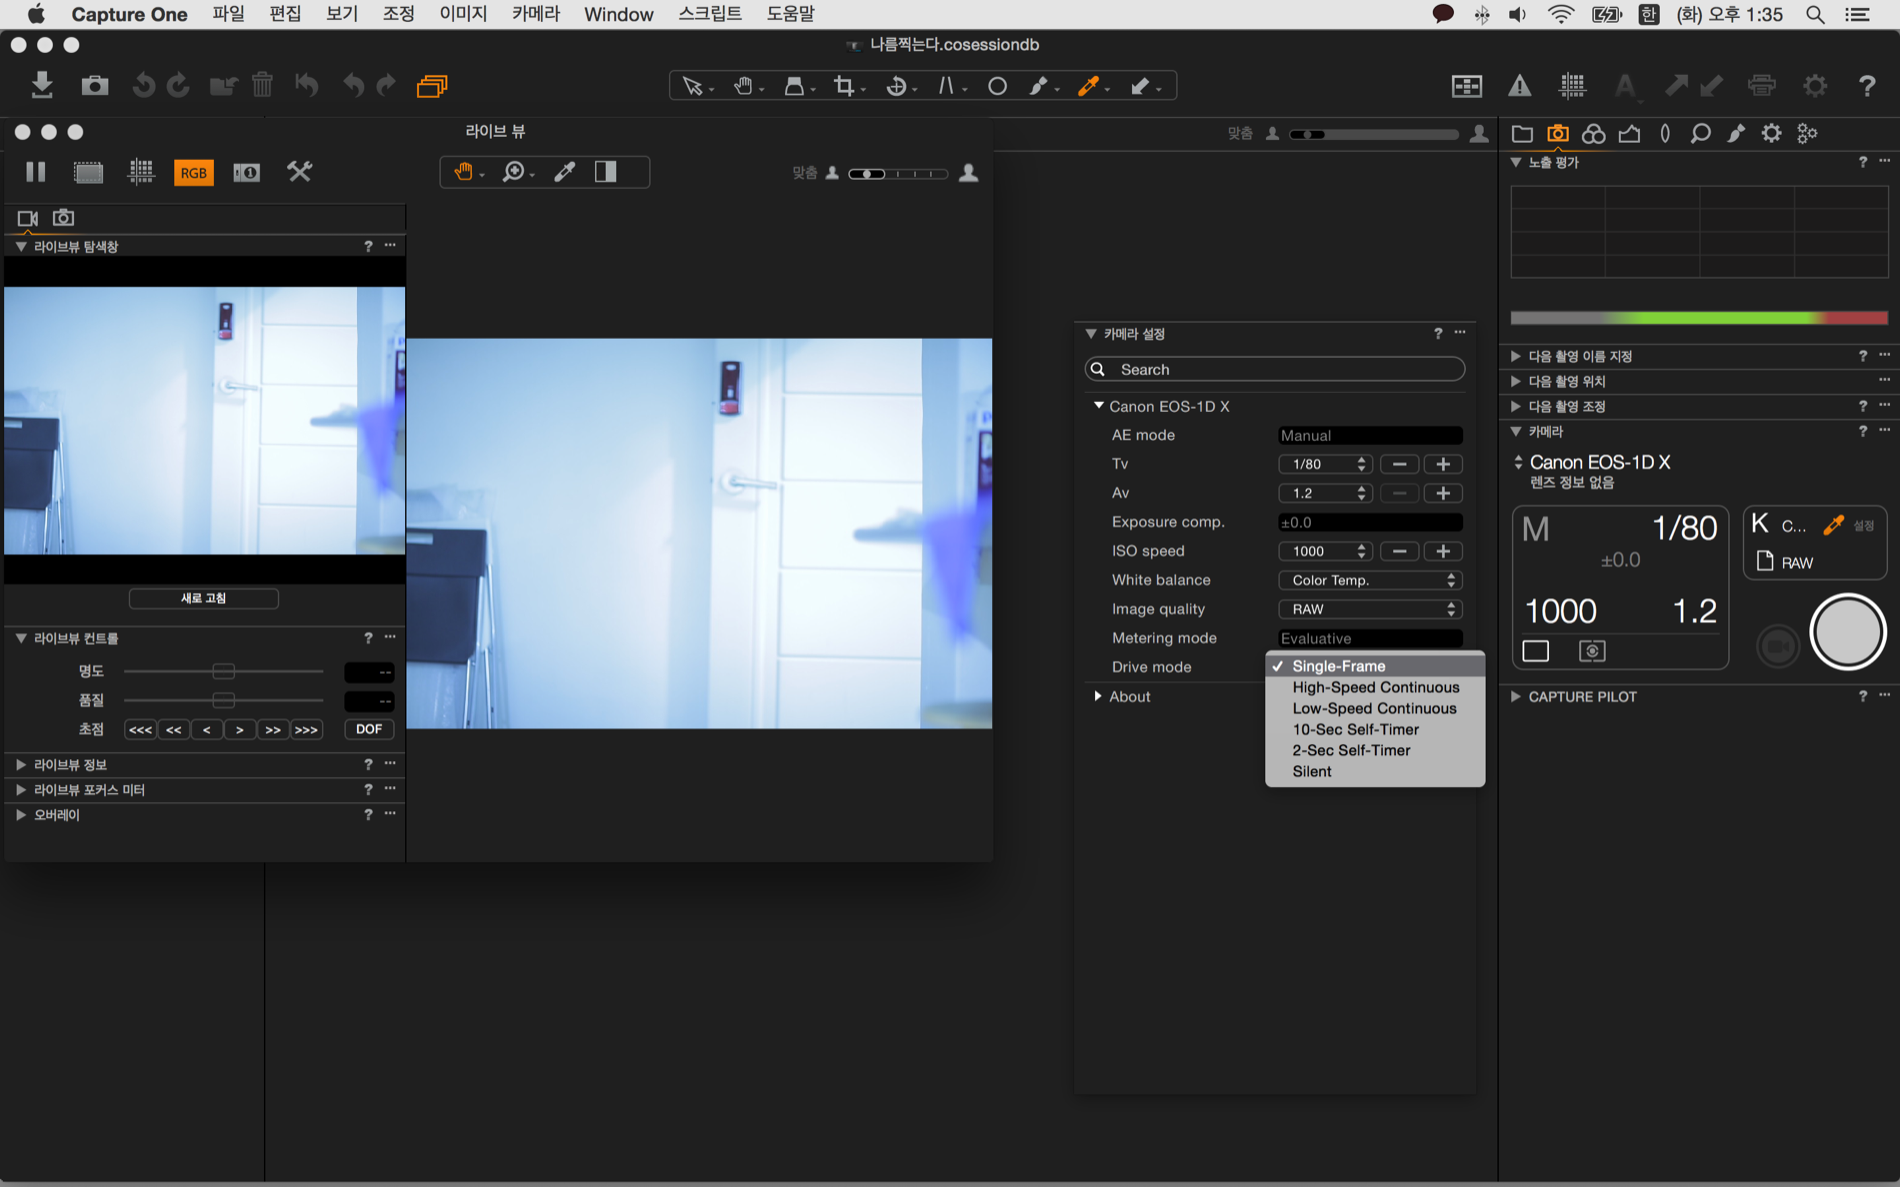
Task: Click the 새로 고침 refresh button
Action: (x=203, y=598)
